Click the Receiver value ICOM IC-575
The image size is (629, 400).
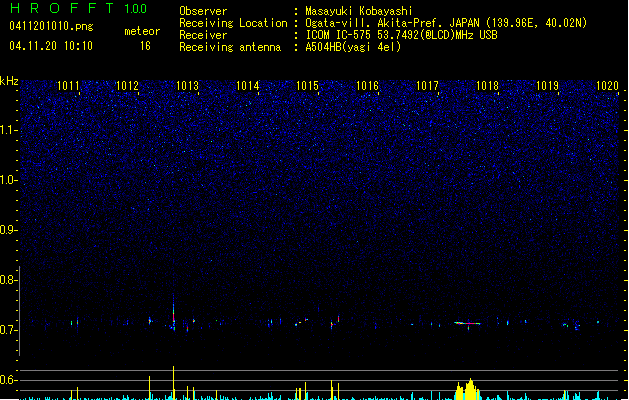point(339,35)
